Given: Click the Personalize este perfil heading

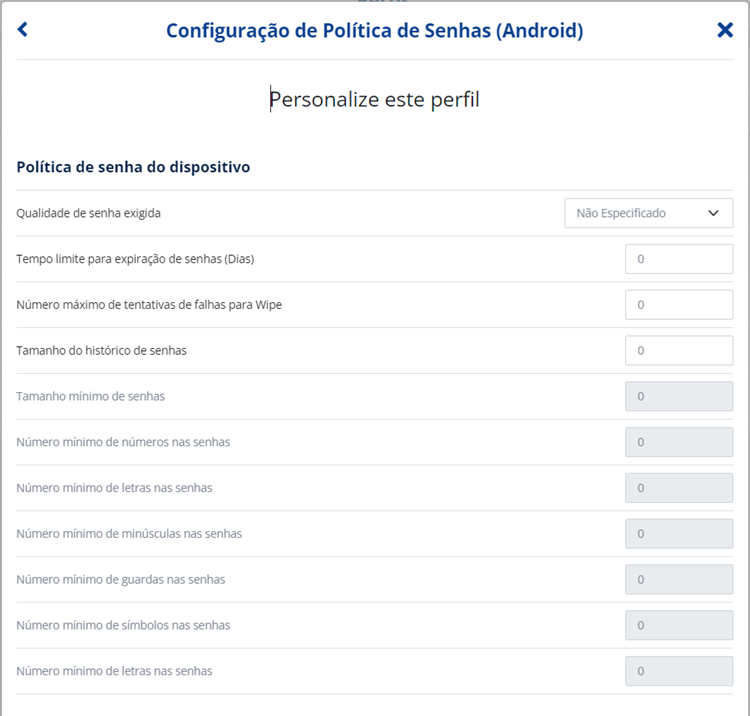Looking at the screenshot, I should tap(375, 99).
